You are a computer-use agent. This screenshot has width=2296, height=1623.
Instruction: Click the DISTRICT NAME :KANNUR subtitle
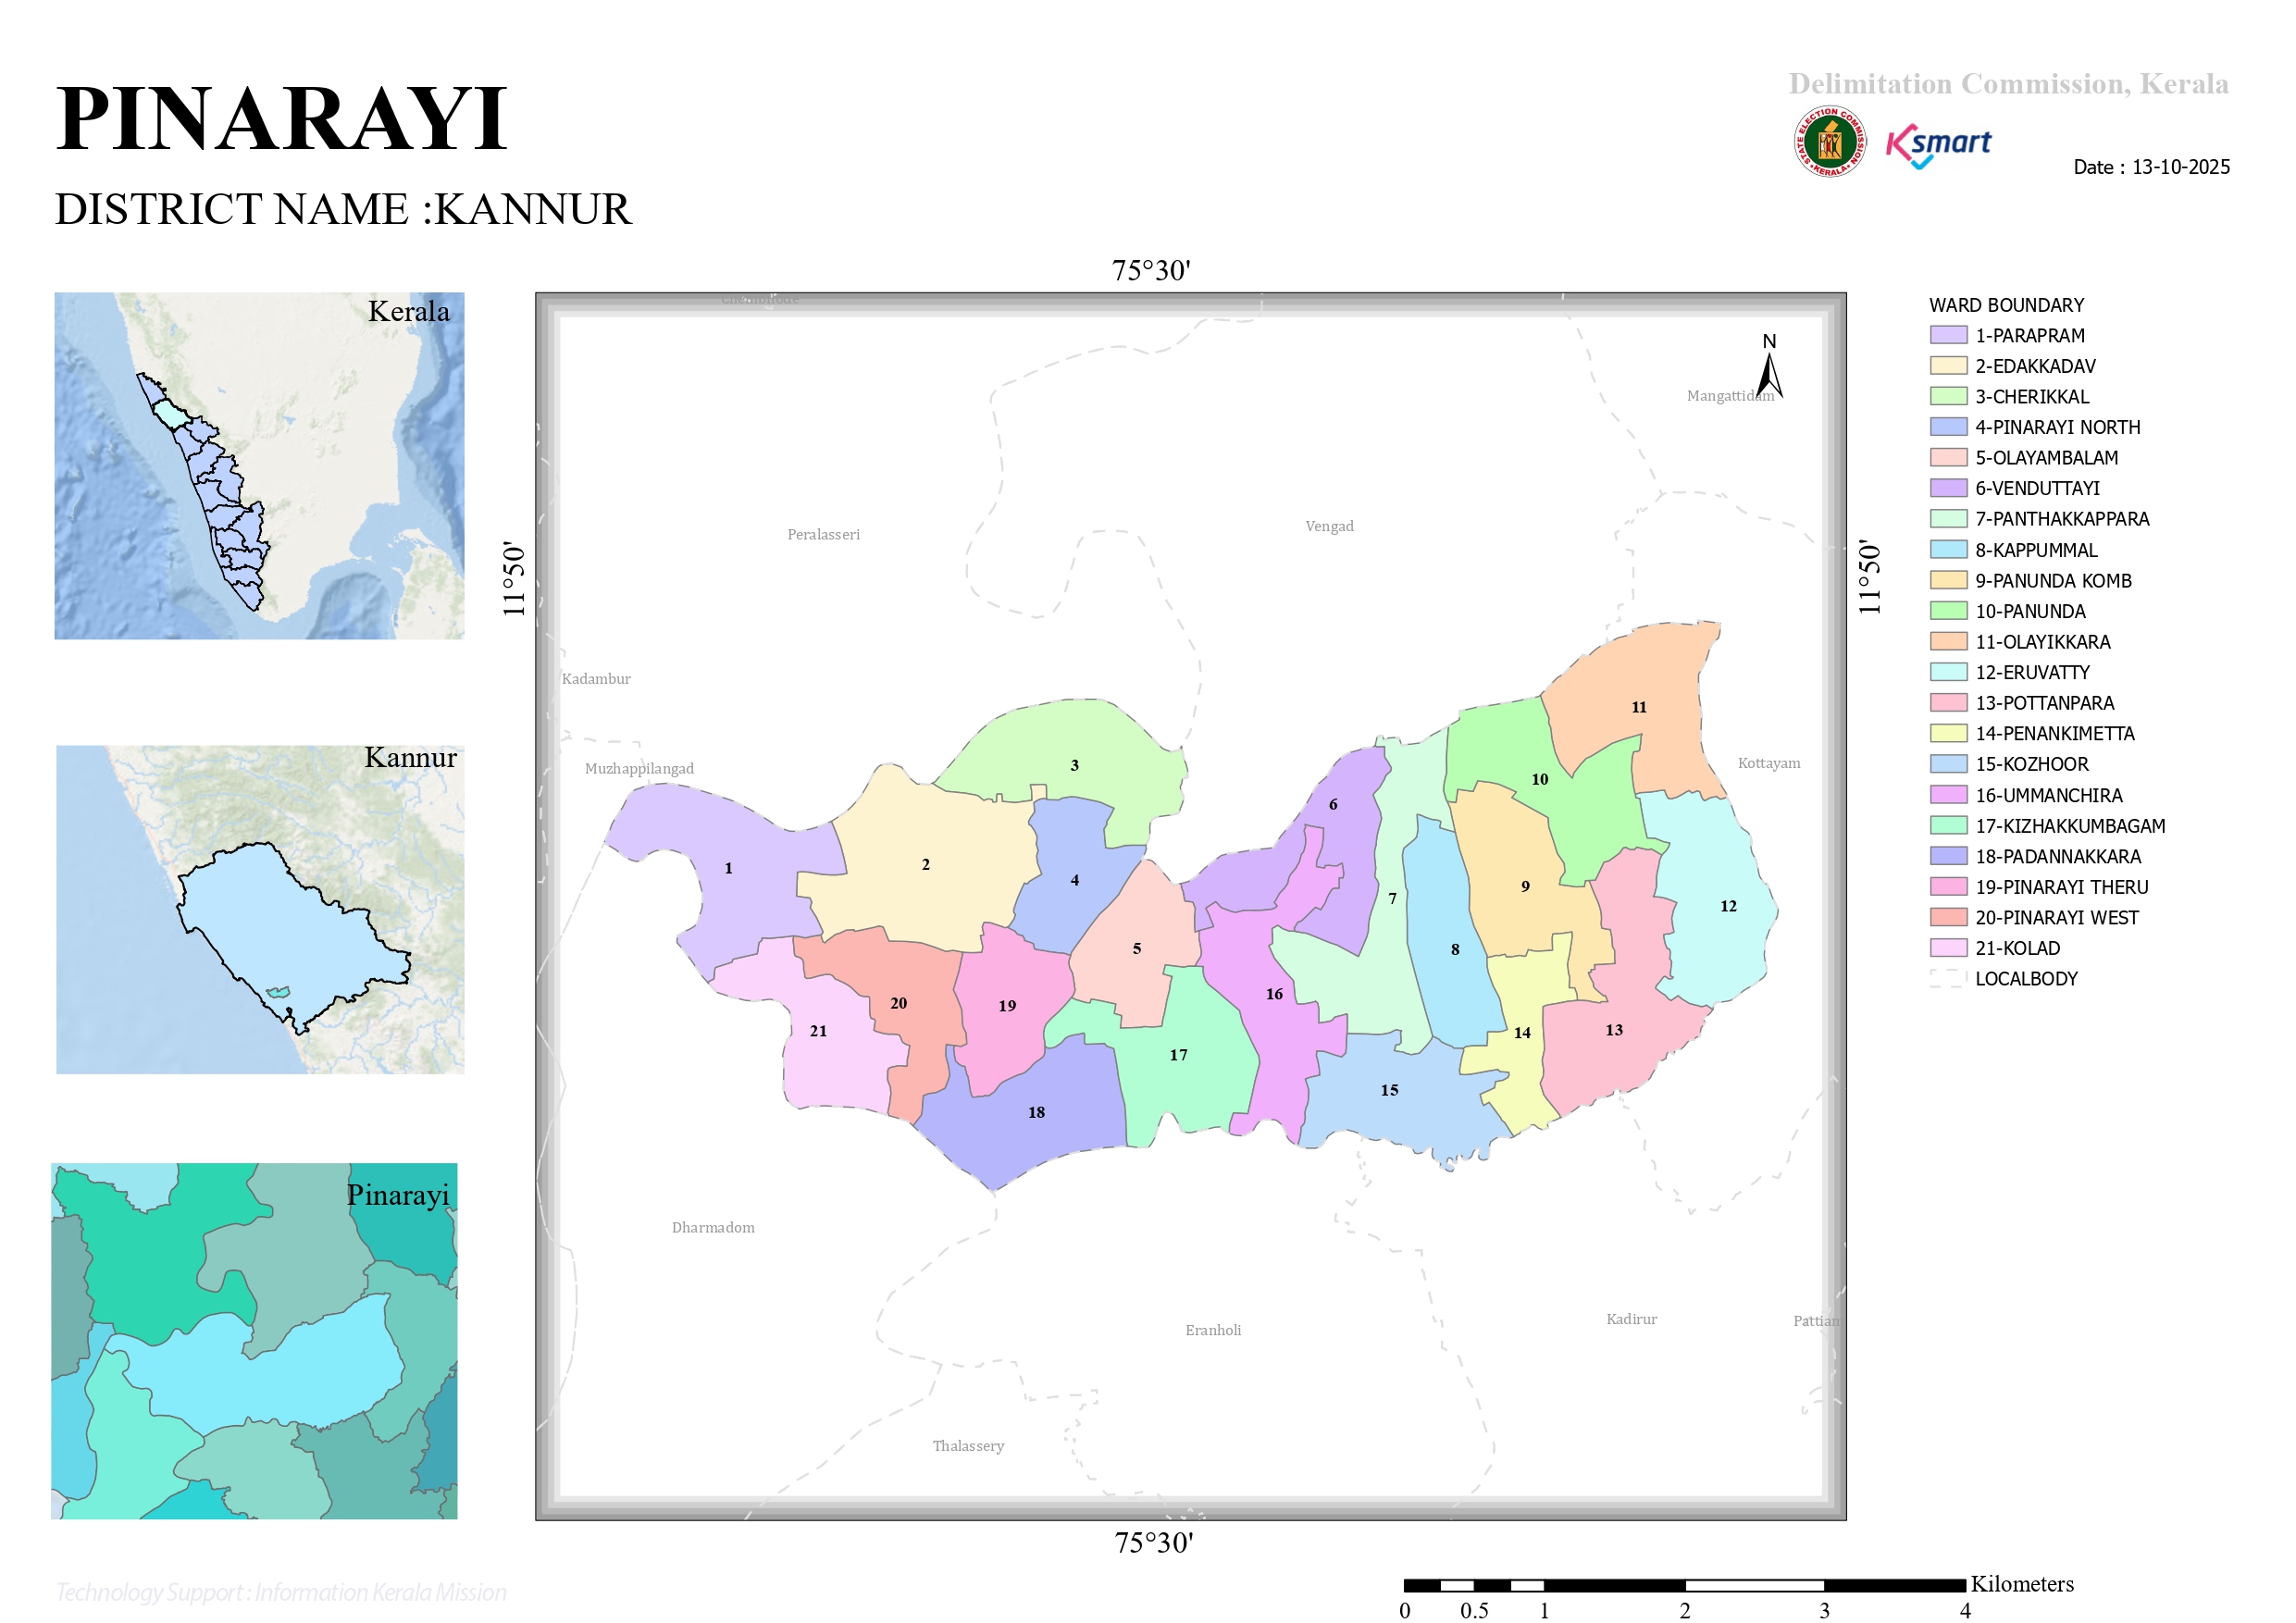[x=343, y=209]
